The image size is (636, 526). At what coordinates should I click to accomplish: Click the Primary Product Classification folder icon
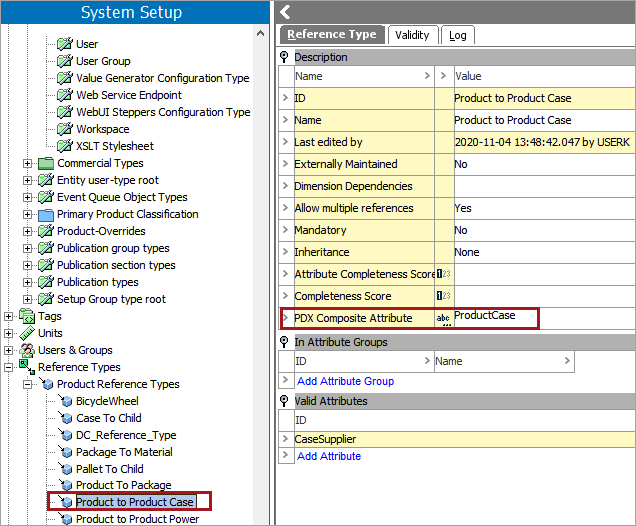click(46, 214)
